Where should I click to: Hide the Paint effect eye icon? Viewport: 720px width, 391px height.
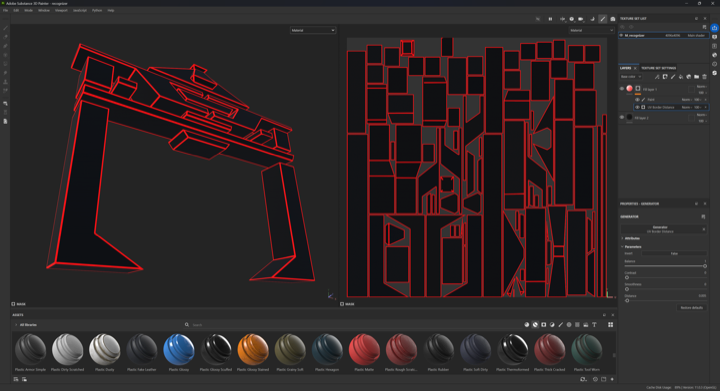click(x=637, y=100)
